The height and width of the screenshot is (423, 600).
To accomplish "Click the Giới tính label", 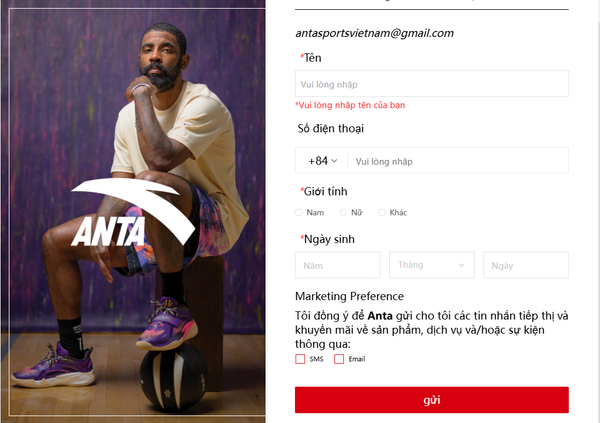I will coord(325,191).
